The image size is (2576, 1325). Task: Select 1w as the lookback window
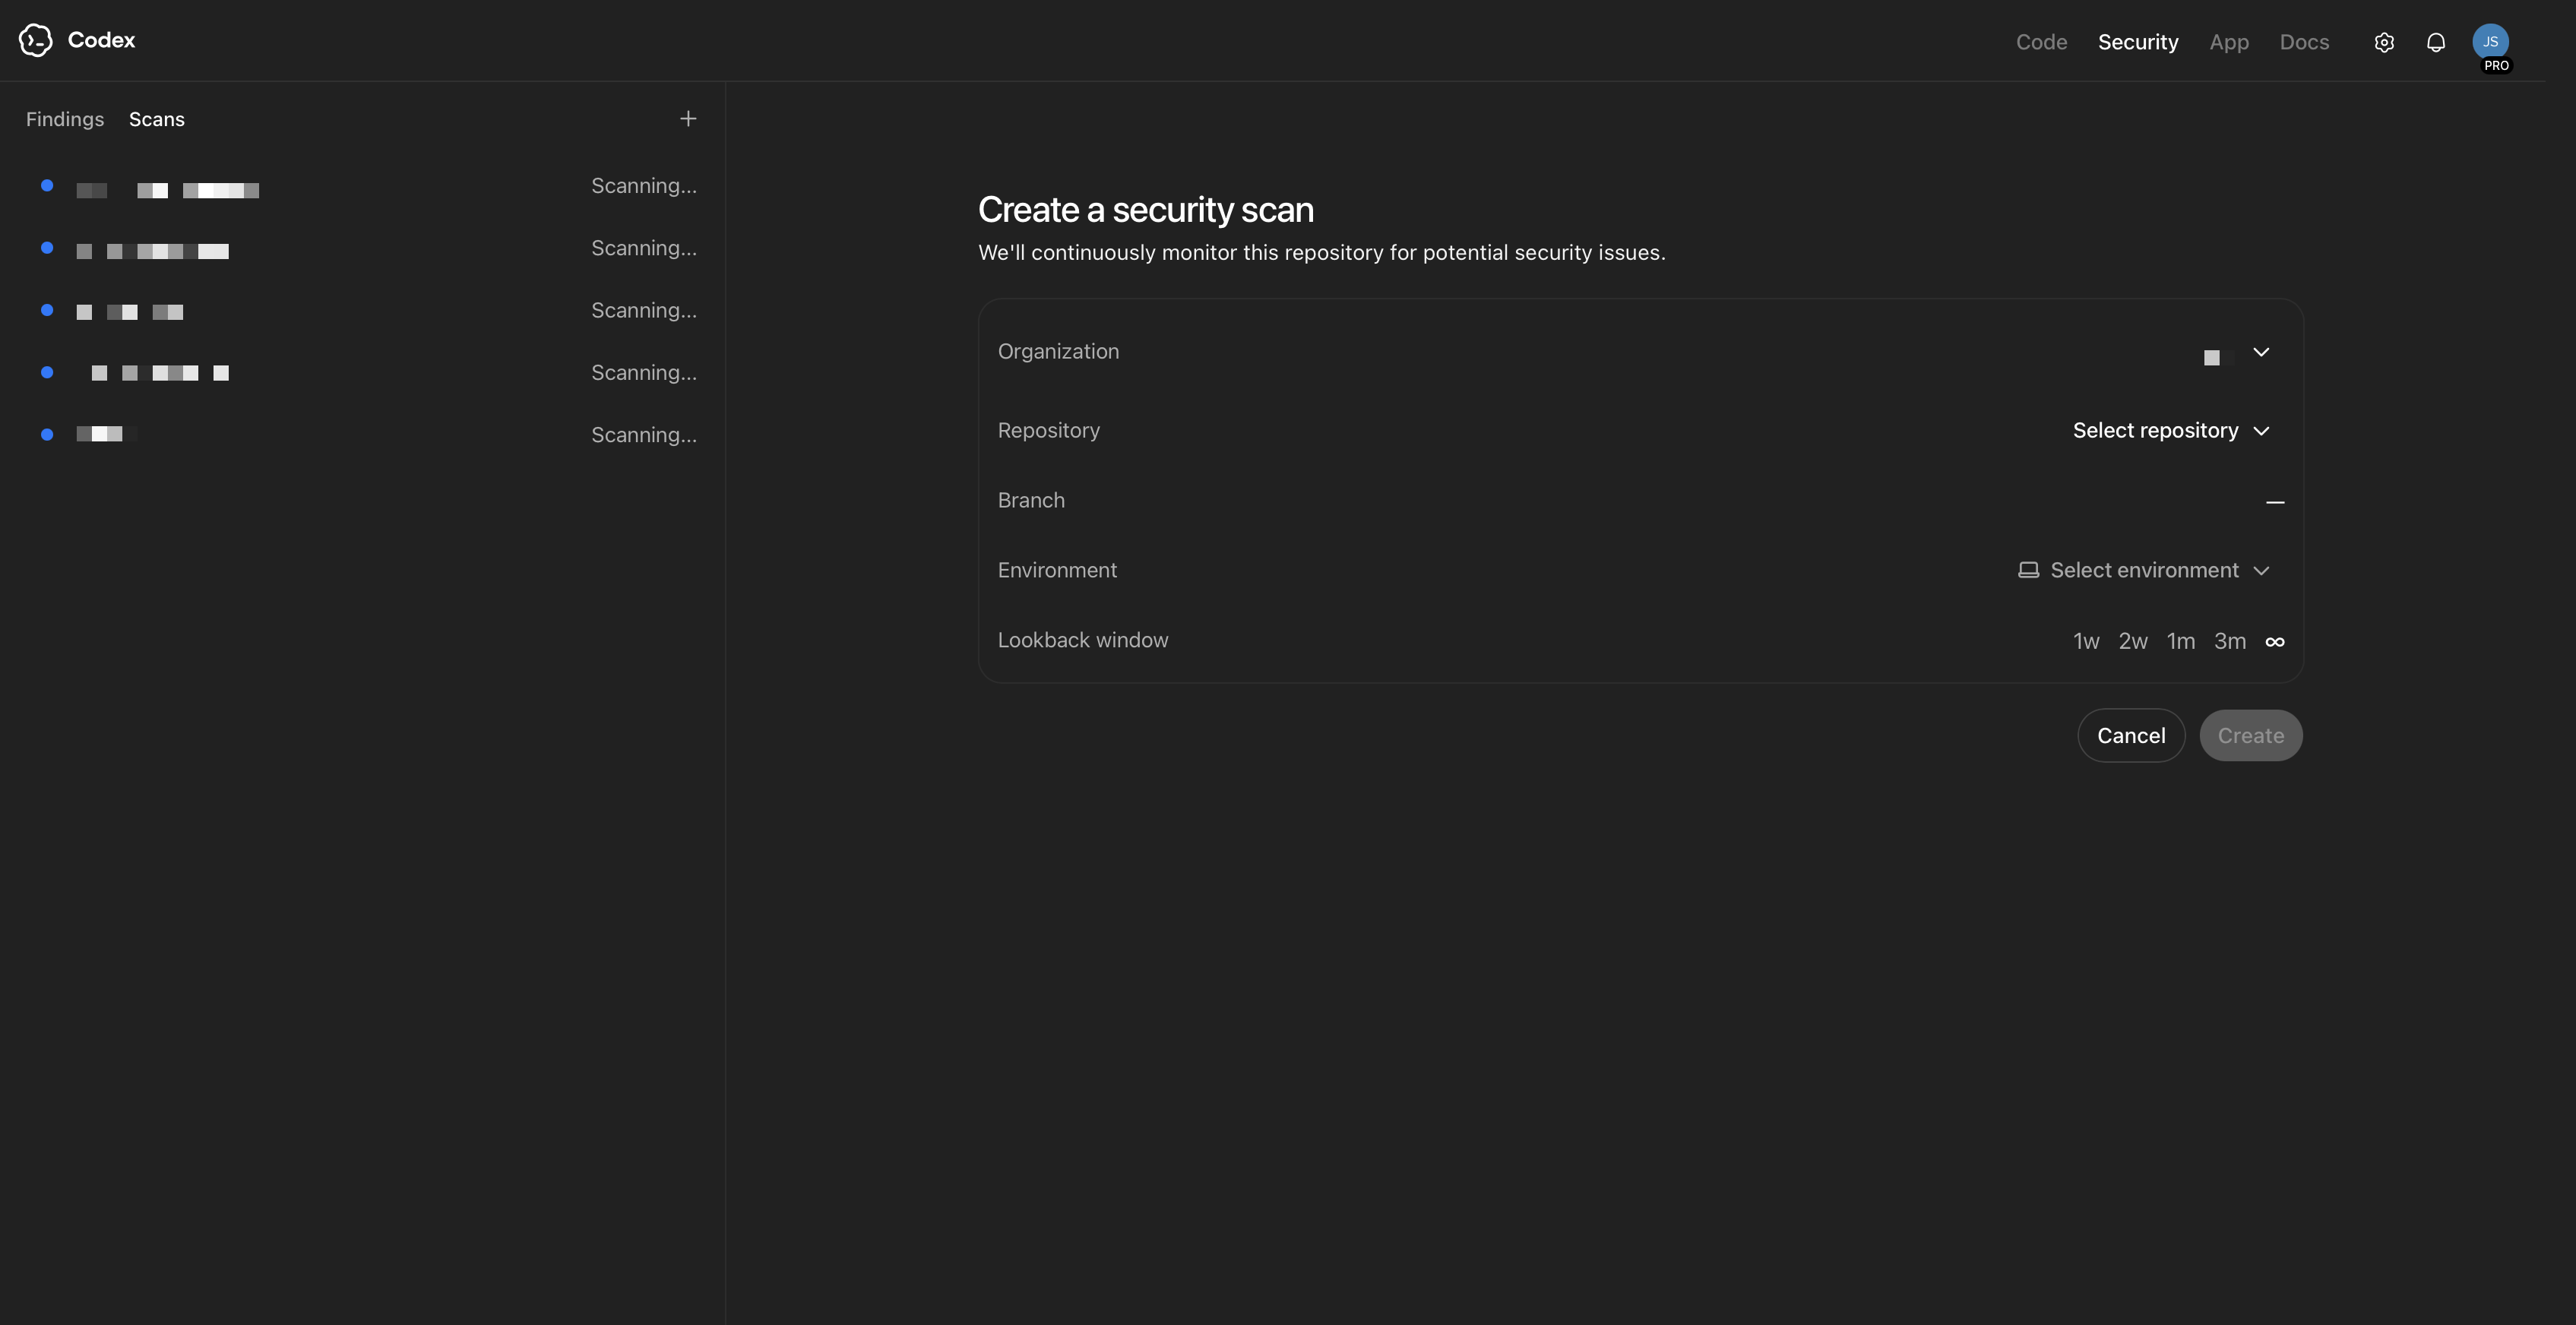click(x=2086, y=641)
